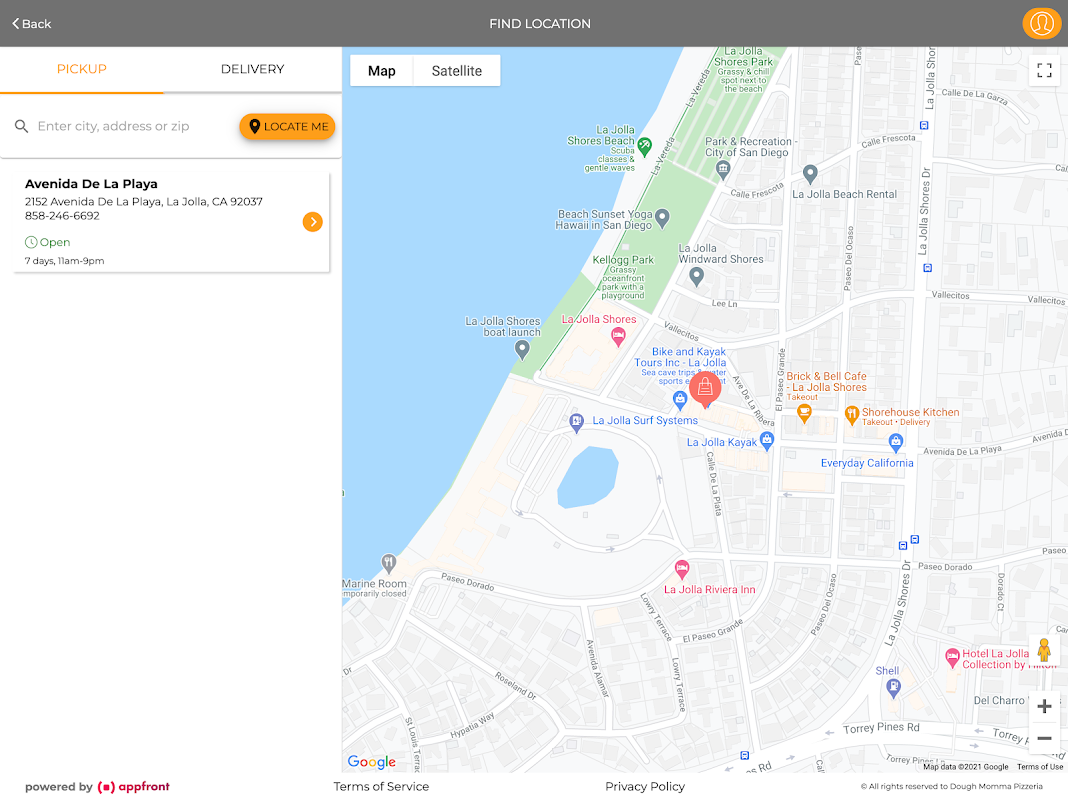Click the Open status clock icon
1068x800 pixels.
coord(31,242)
